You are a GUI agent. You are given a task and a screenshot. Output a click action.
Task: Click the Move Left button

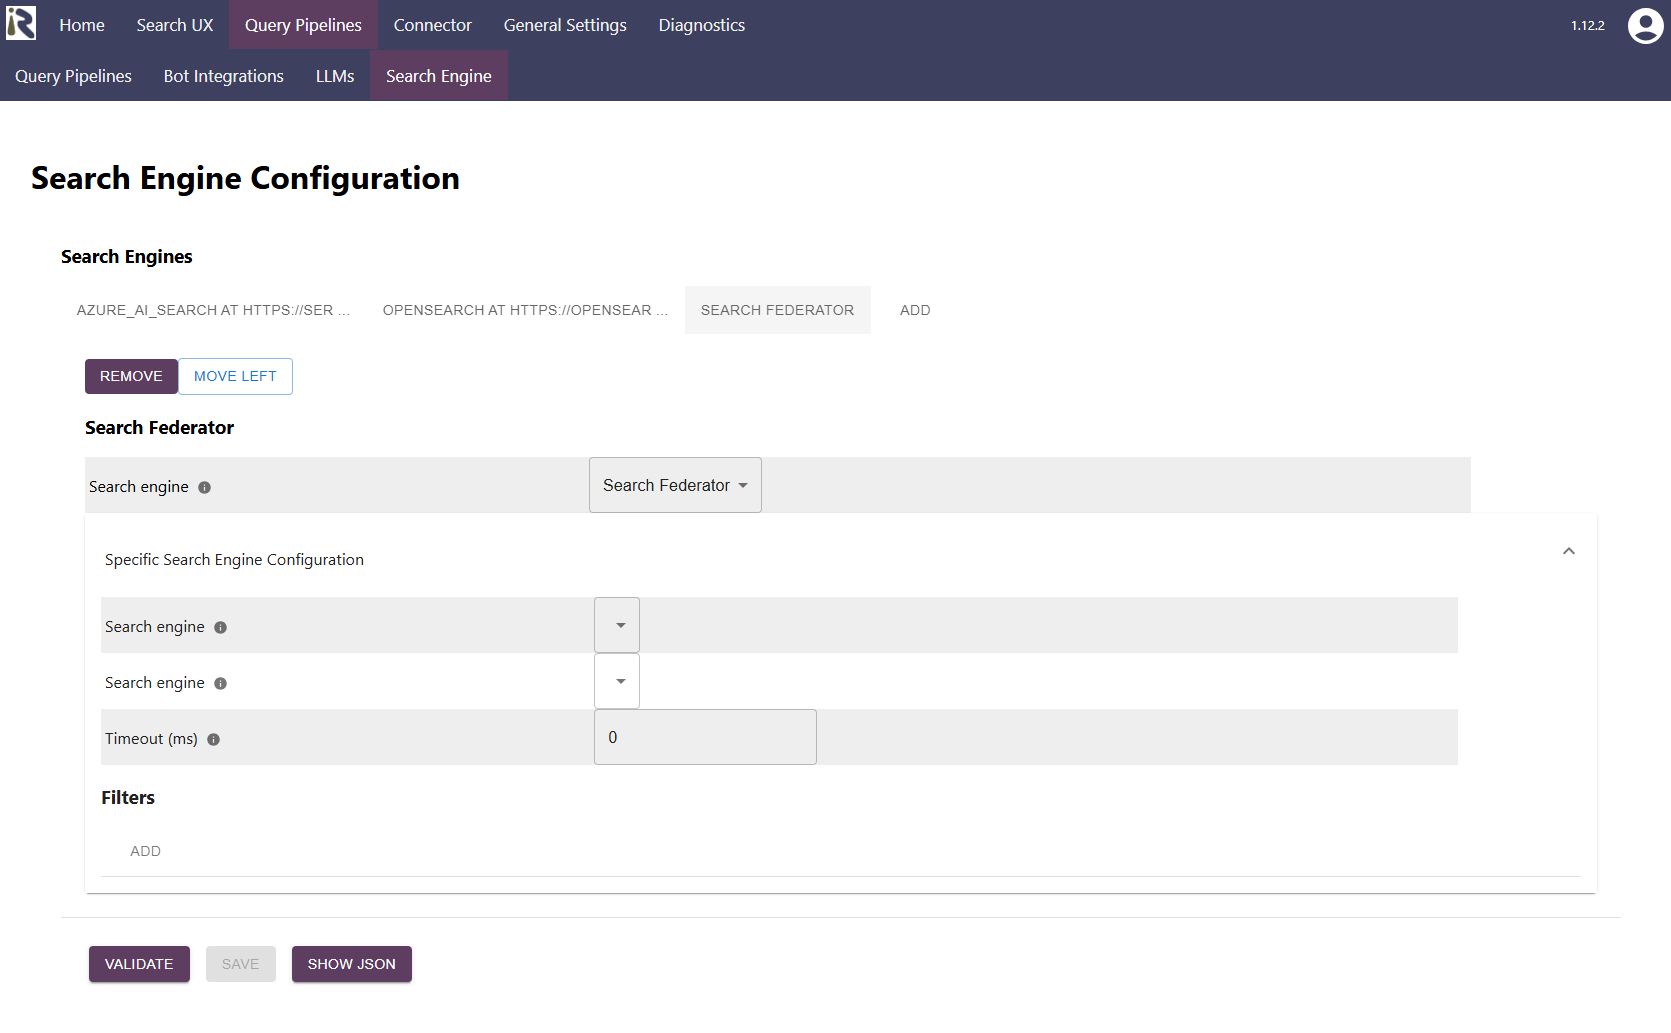tap(235, 376)
